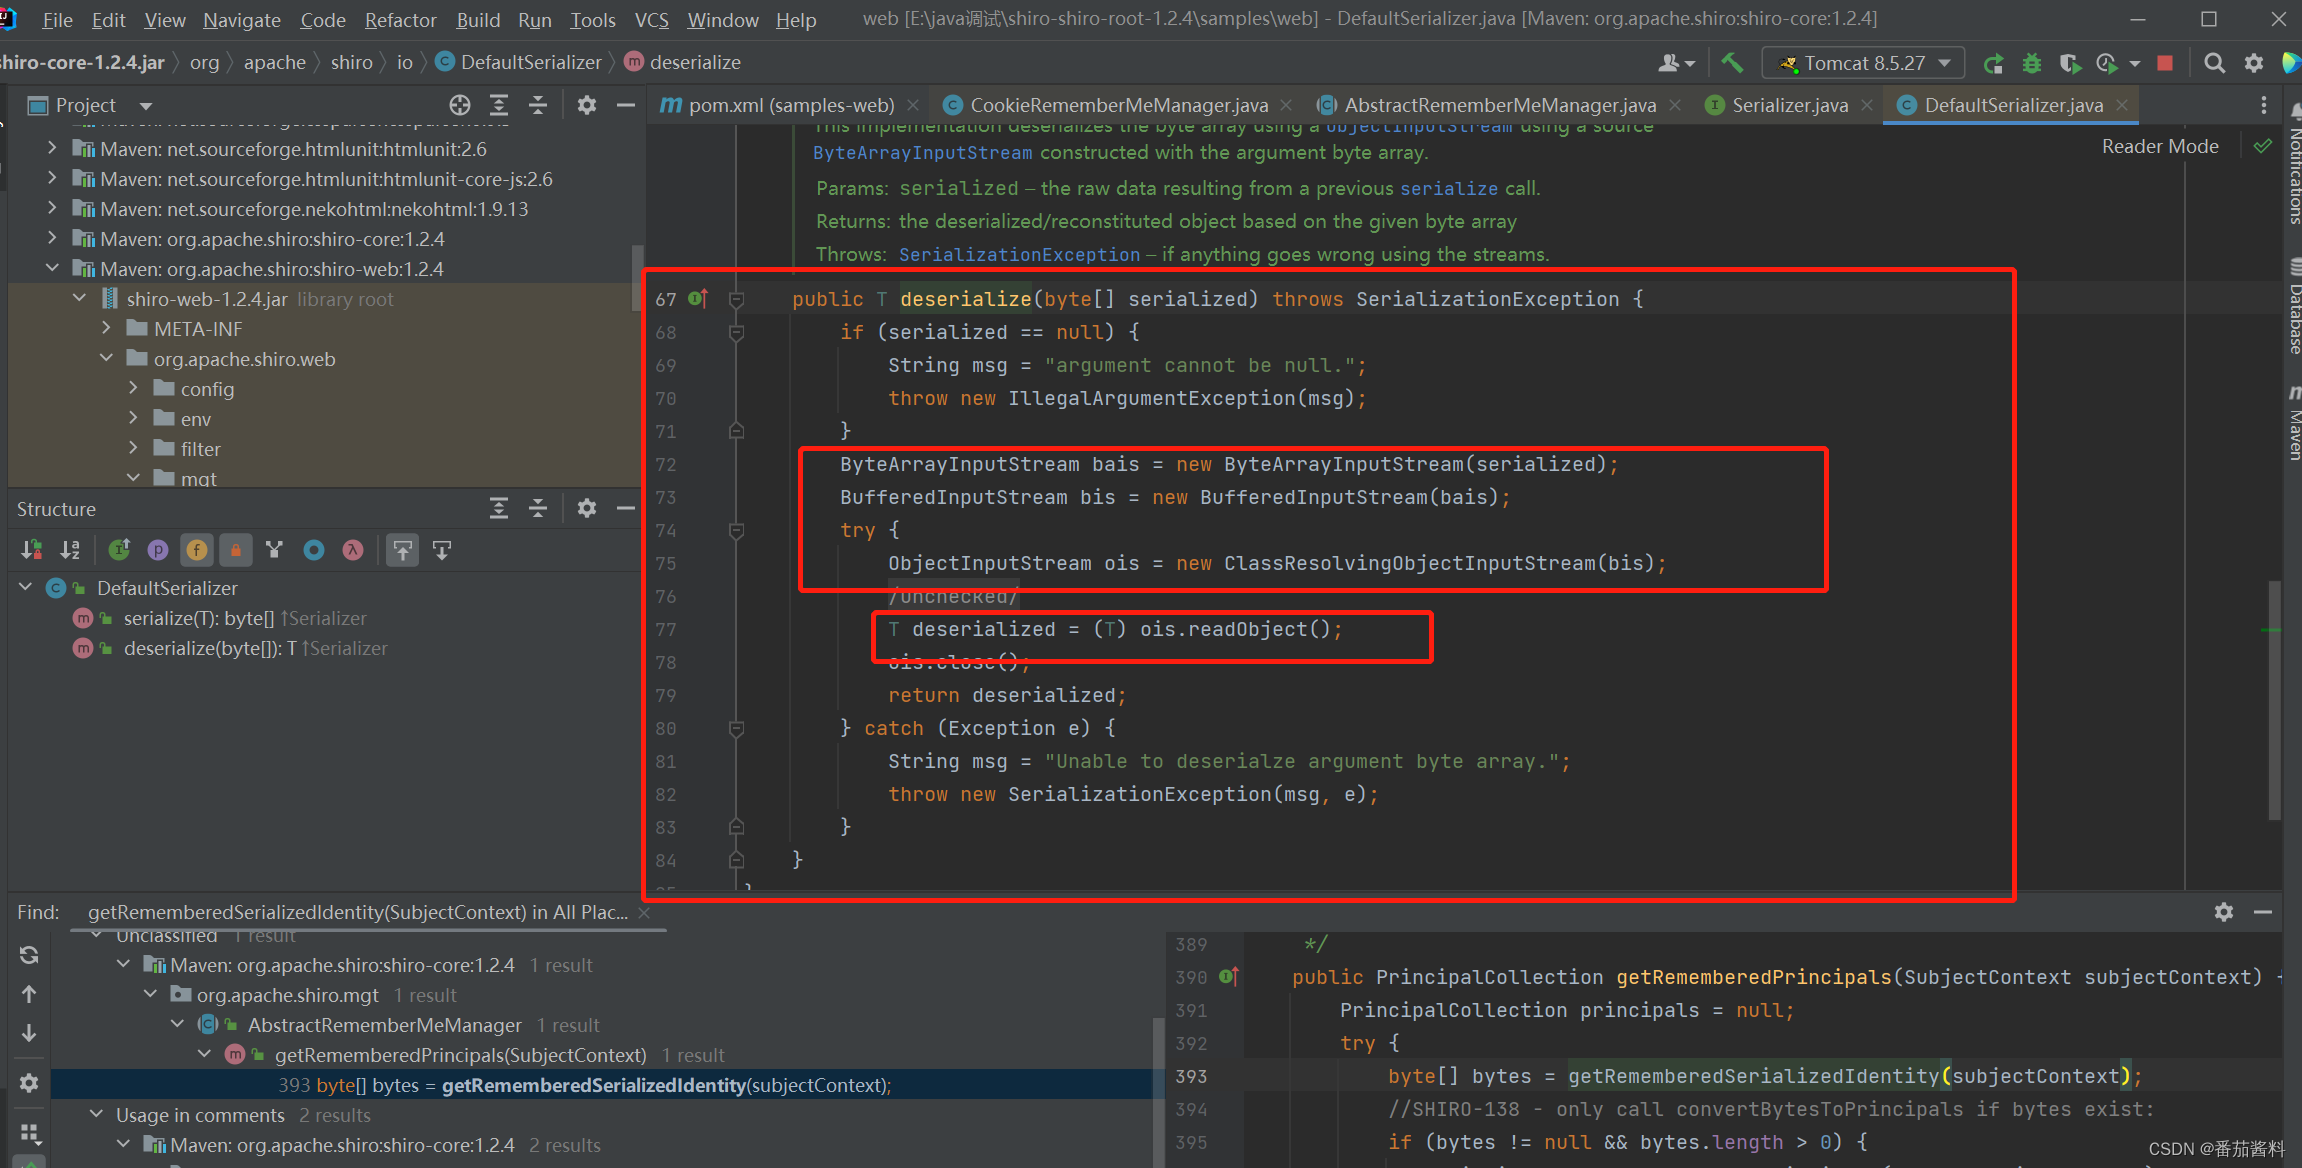Click override gutter icon on line 67
This screenshot has height=1168, width=2302.
pos(699,298)
